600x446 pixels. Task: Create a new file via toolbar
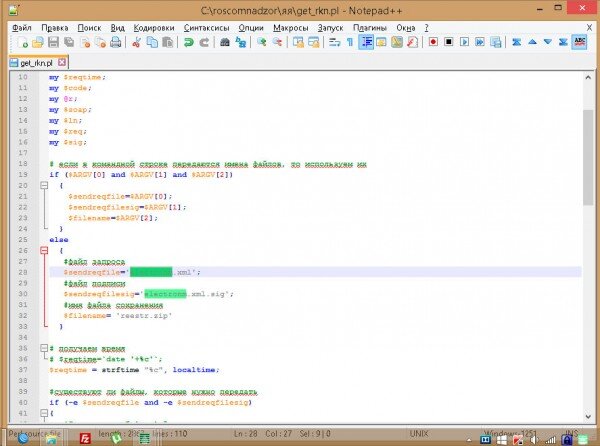[22, 42]
